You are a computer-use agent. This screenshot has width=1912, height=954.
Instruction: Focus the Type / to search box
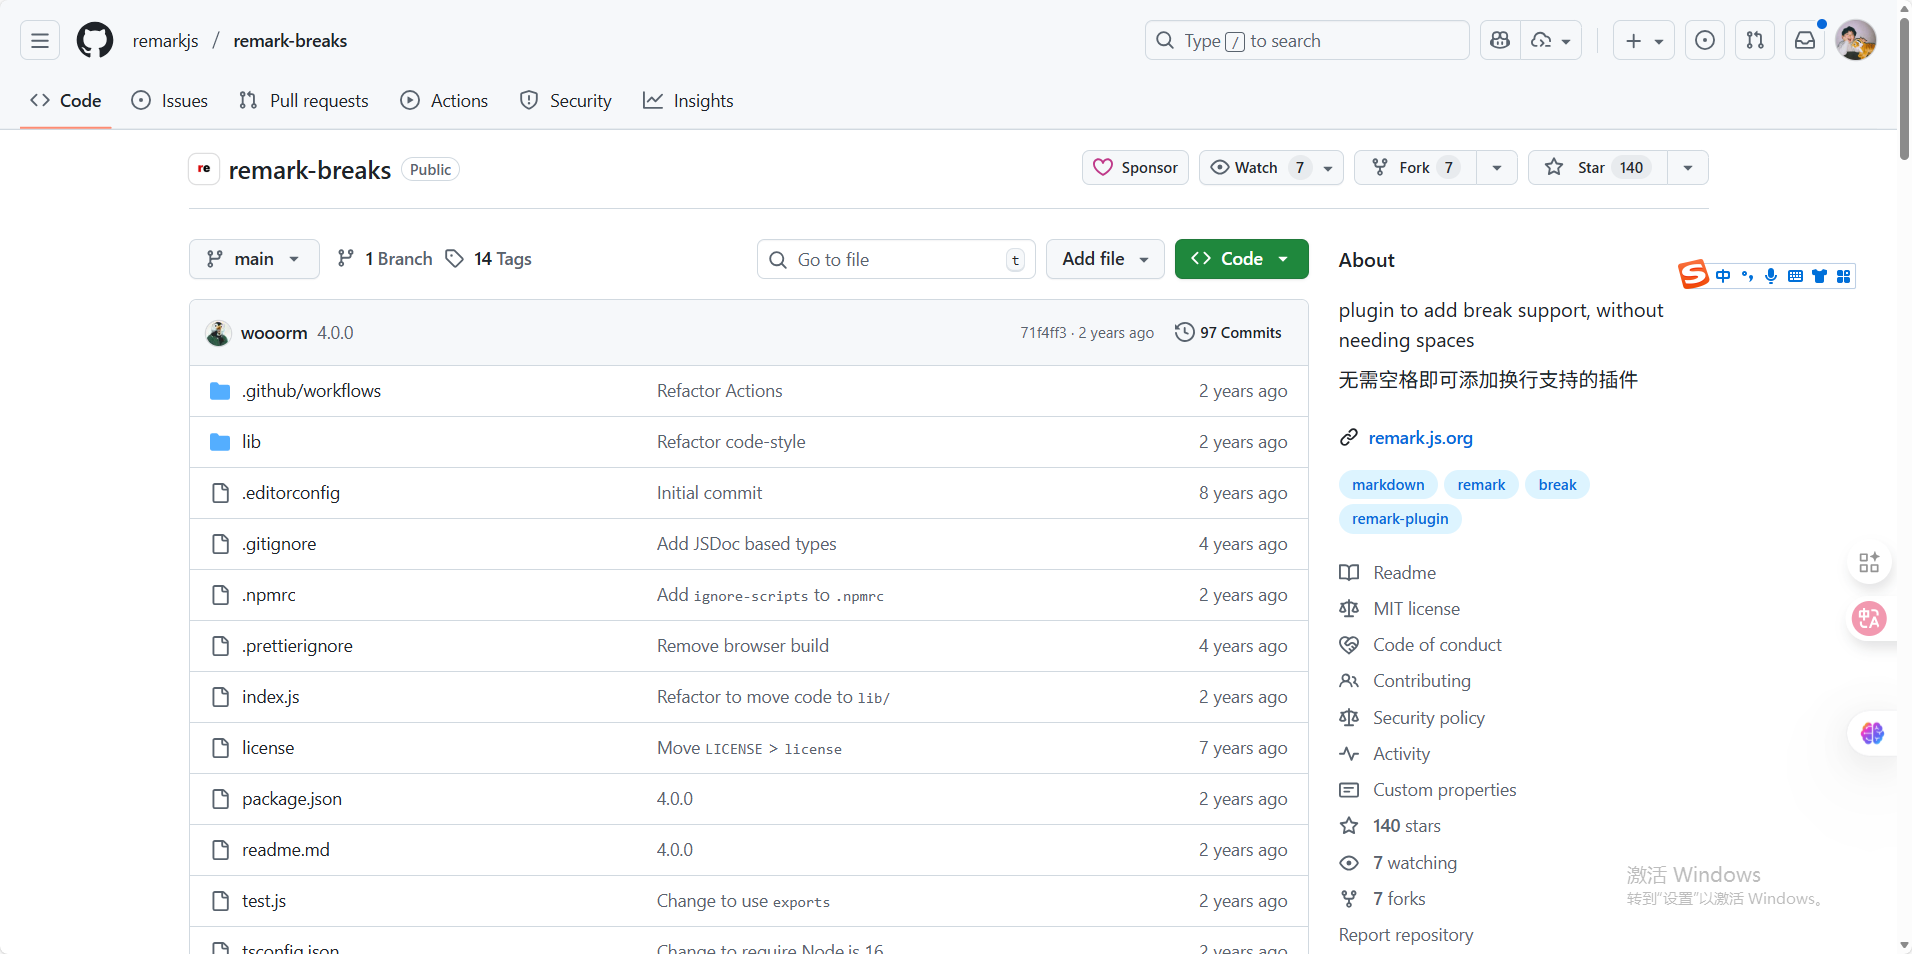click(1307, 41)
